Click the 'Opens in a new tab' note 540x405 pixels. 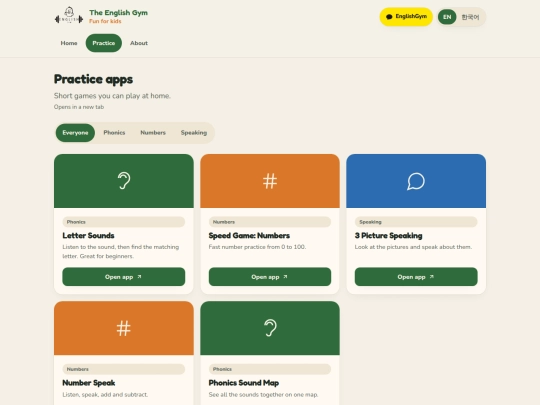click(79, 107)
